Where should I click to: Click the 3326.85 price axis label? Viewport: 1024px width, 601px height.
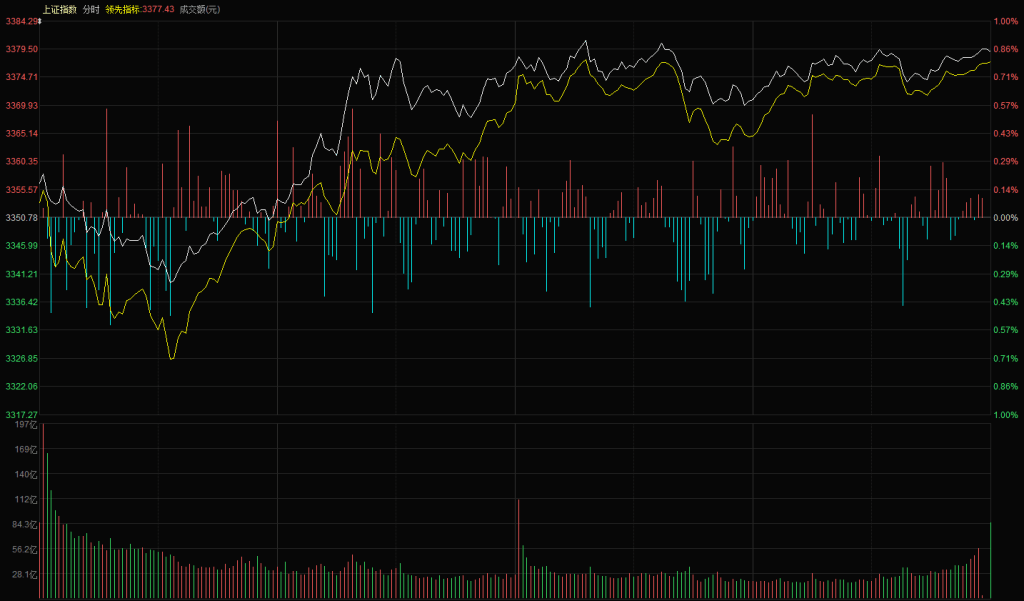[22, 359]
